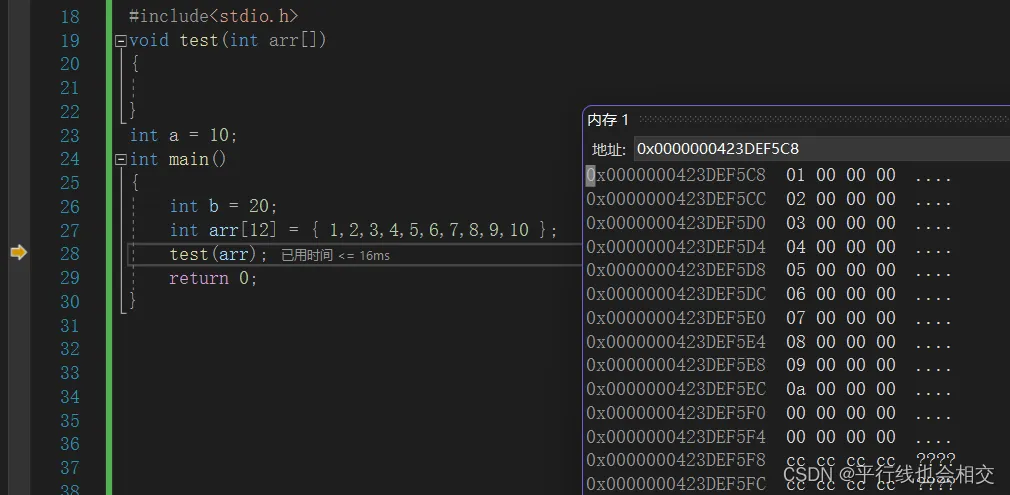Collapse the main function code block
The width and height of the screenshot is (1010, 495).
click(120, 159)
